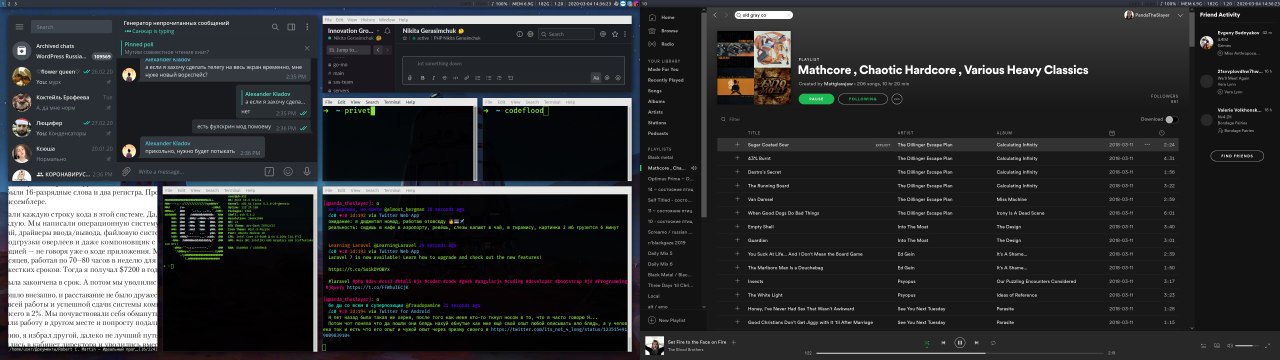Skip to next track in Spotify
Screen dimensions: 1280x360
point(977,342)
